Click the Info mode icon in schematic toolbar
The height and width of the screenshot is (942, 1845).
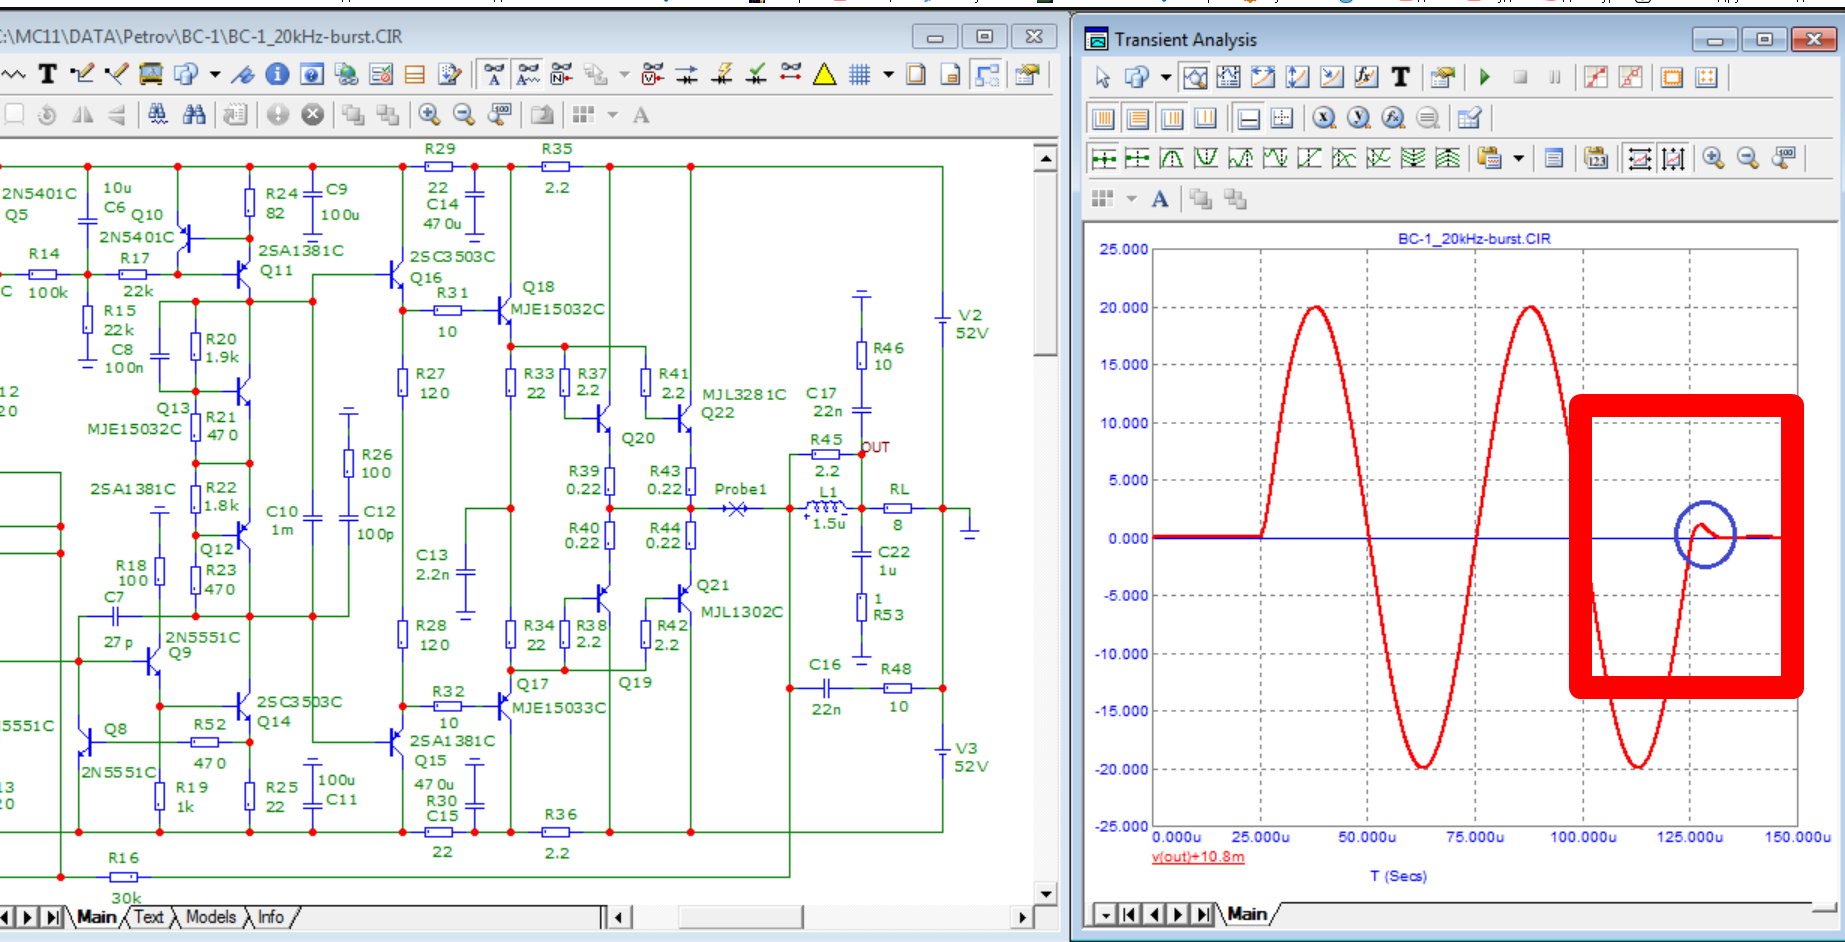(x=278, y=74)
